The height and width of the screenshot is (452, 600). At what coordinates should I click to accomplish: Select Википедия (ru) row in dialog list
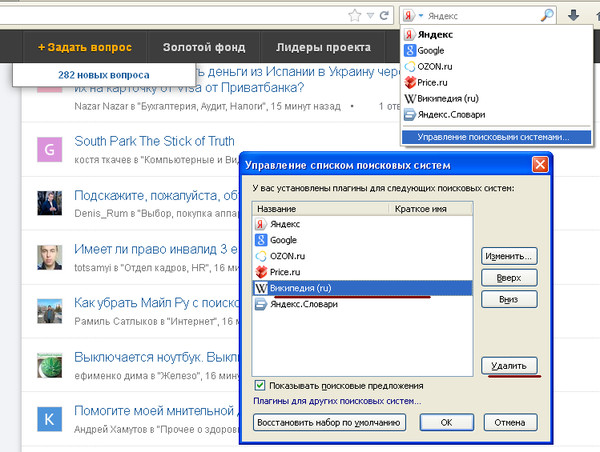coord(363,288)
